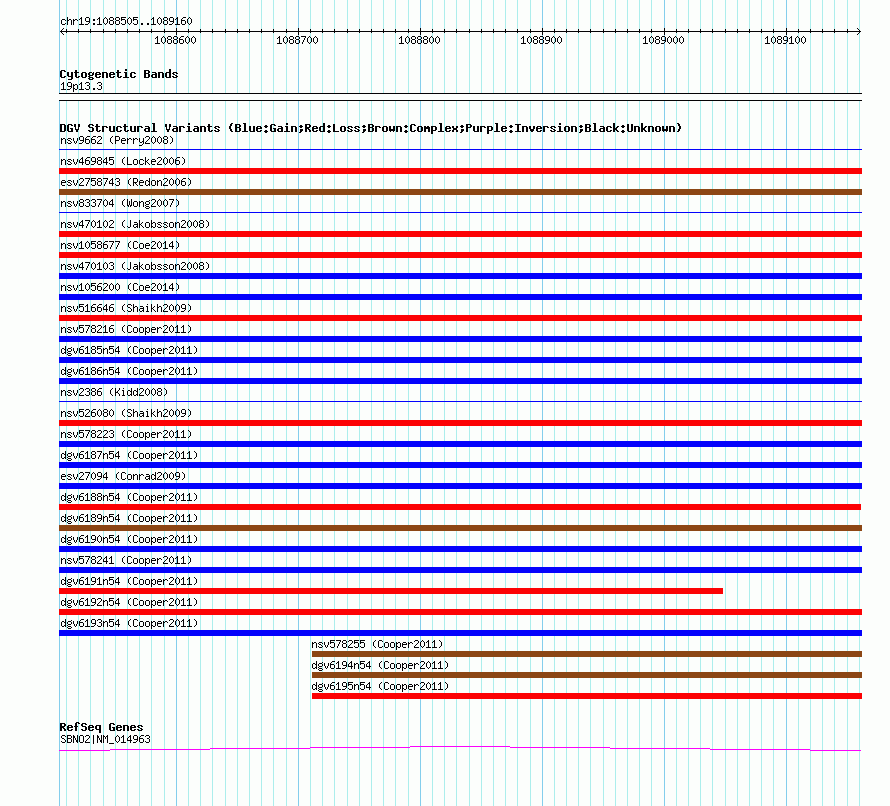Select the RefSeq Genes track title
The height and width of the screenshot is (806, 890).
[x=101, y=727]
